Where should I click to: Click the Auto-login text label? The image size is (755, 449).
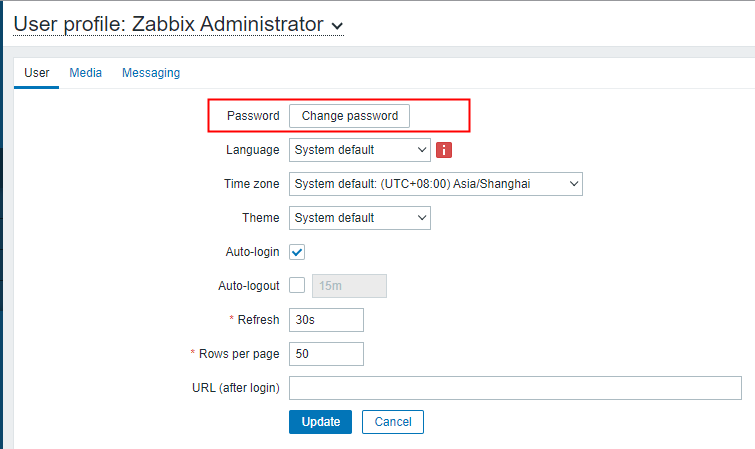[x=254, y=252]
